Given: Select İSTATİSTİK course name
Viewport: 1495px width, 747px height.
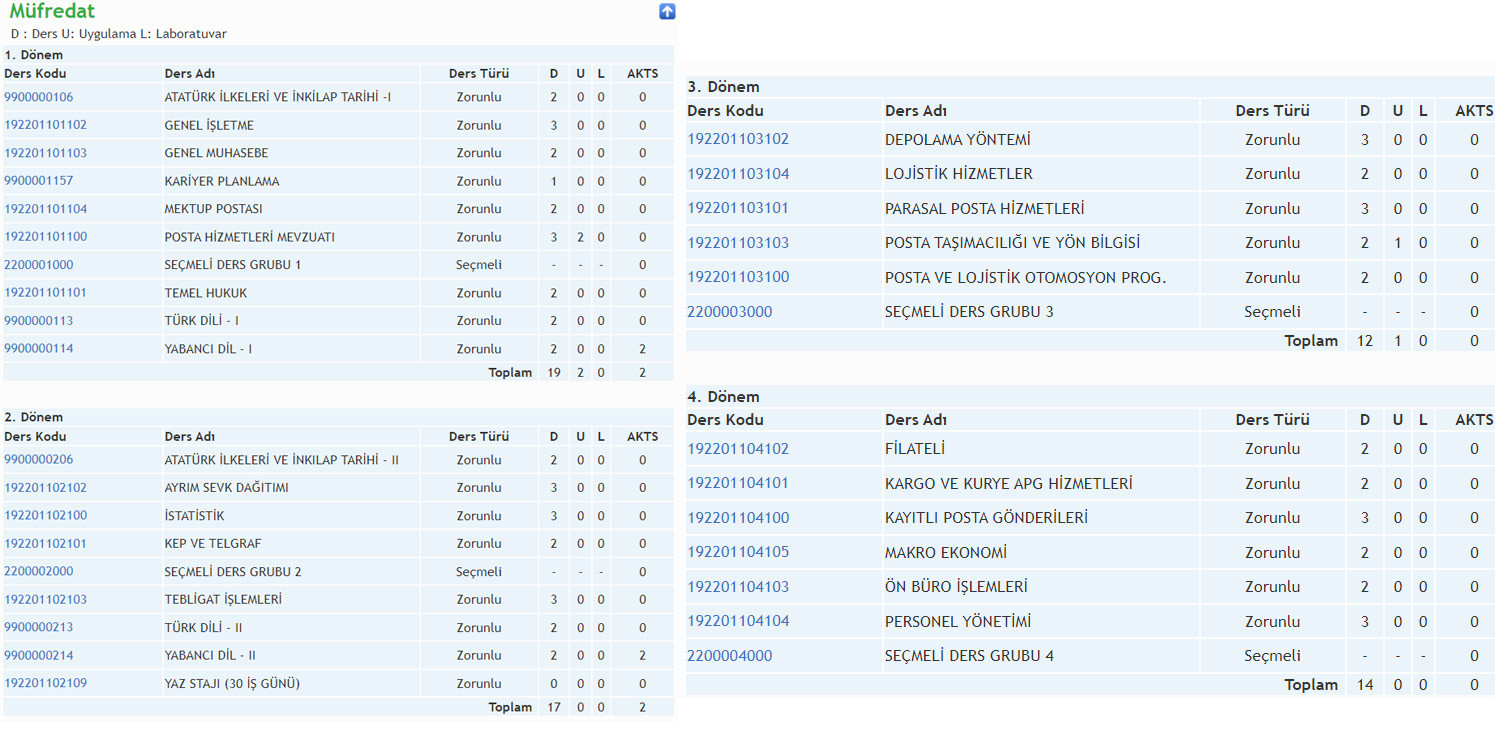Looking at the screenshot, I should coord(194,516).
